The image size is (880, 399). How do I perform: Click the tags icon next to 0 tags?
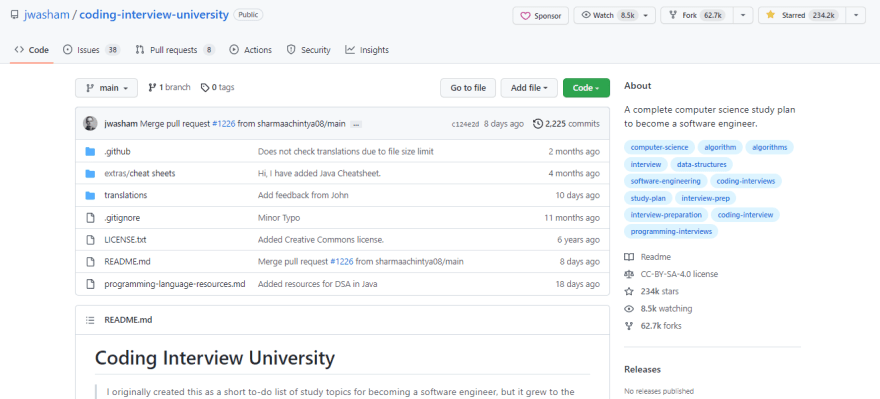click(205, 88)
